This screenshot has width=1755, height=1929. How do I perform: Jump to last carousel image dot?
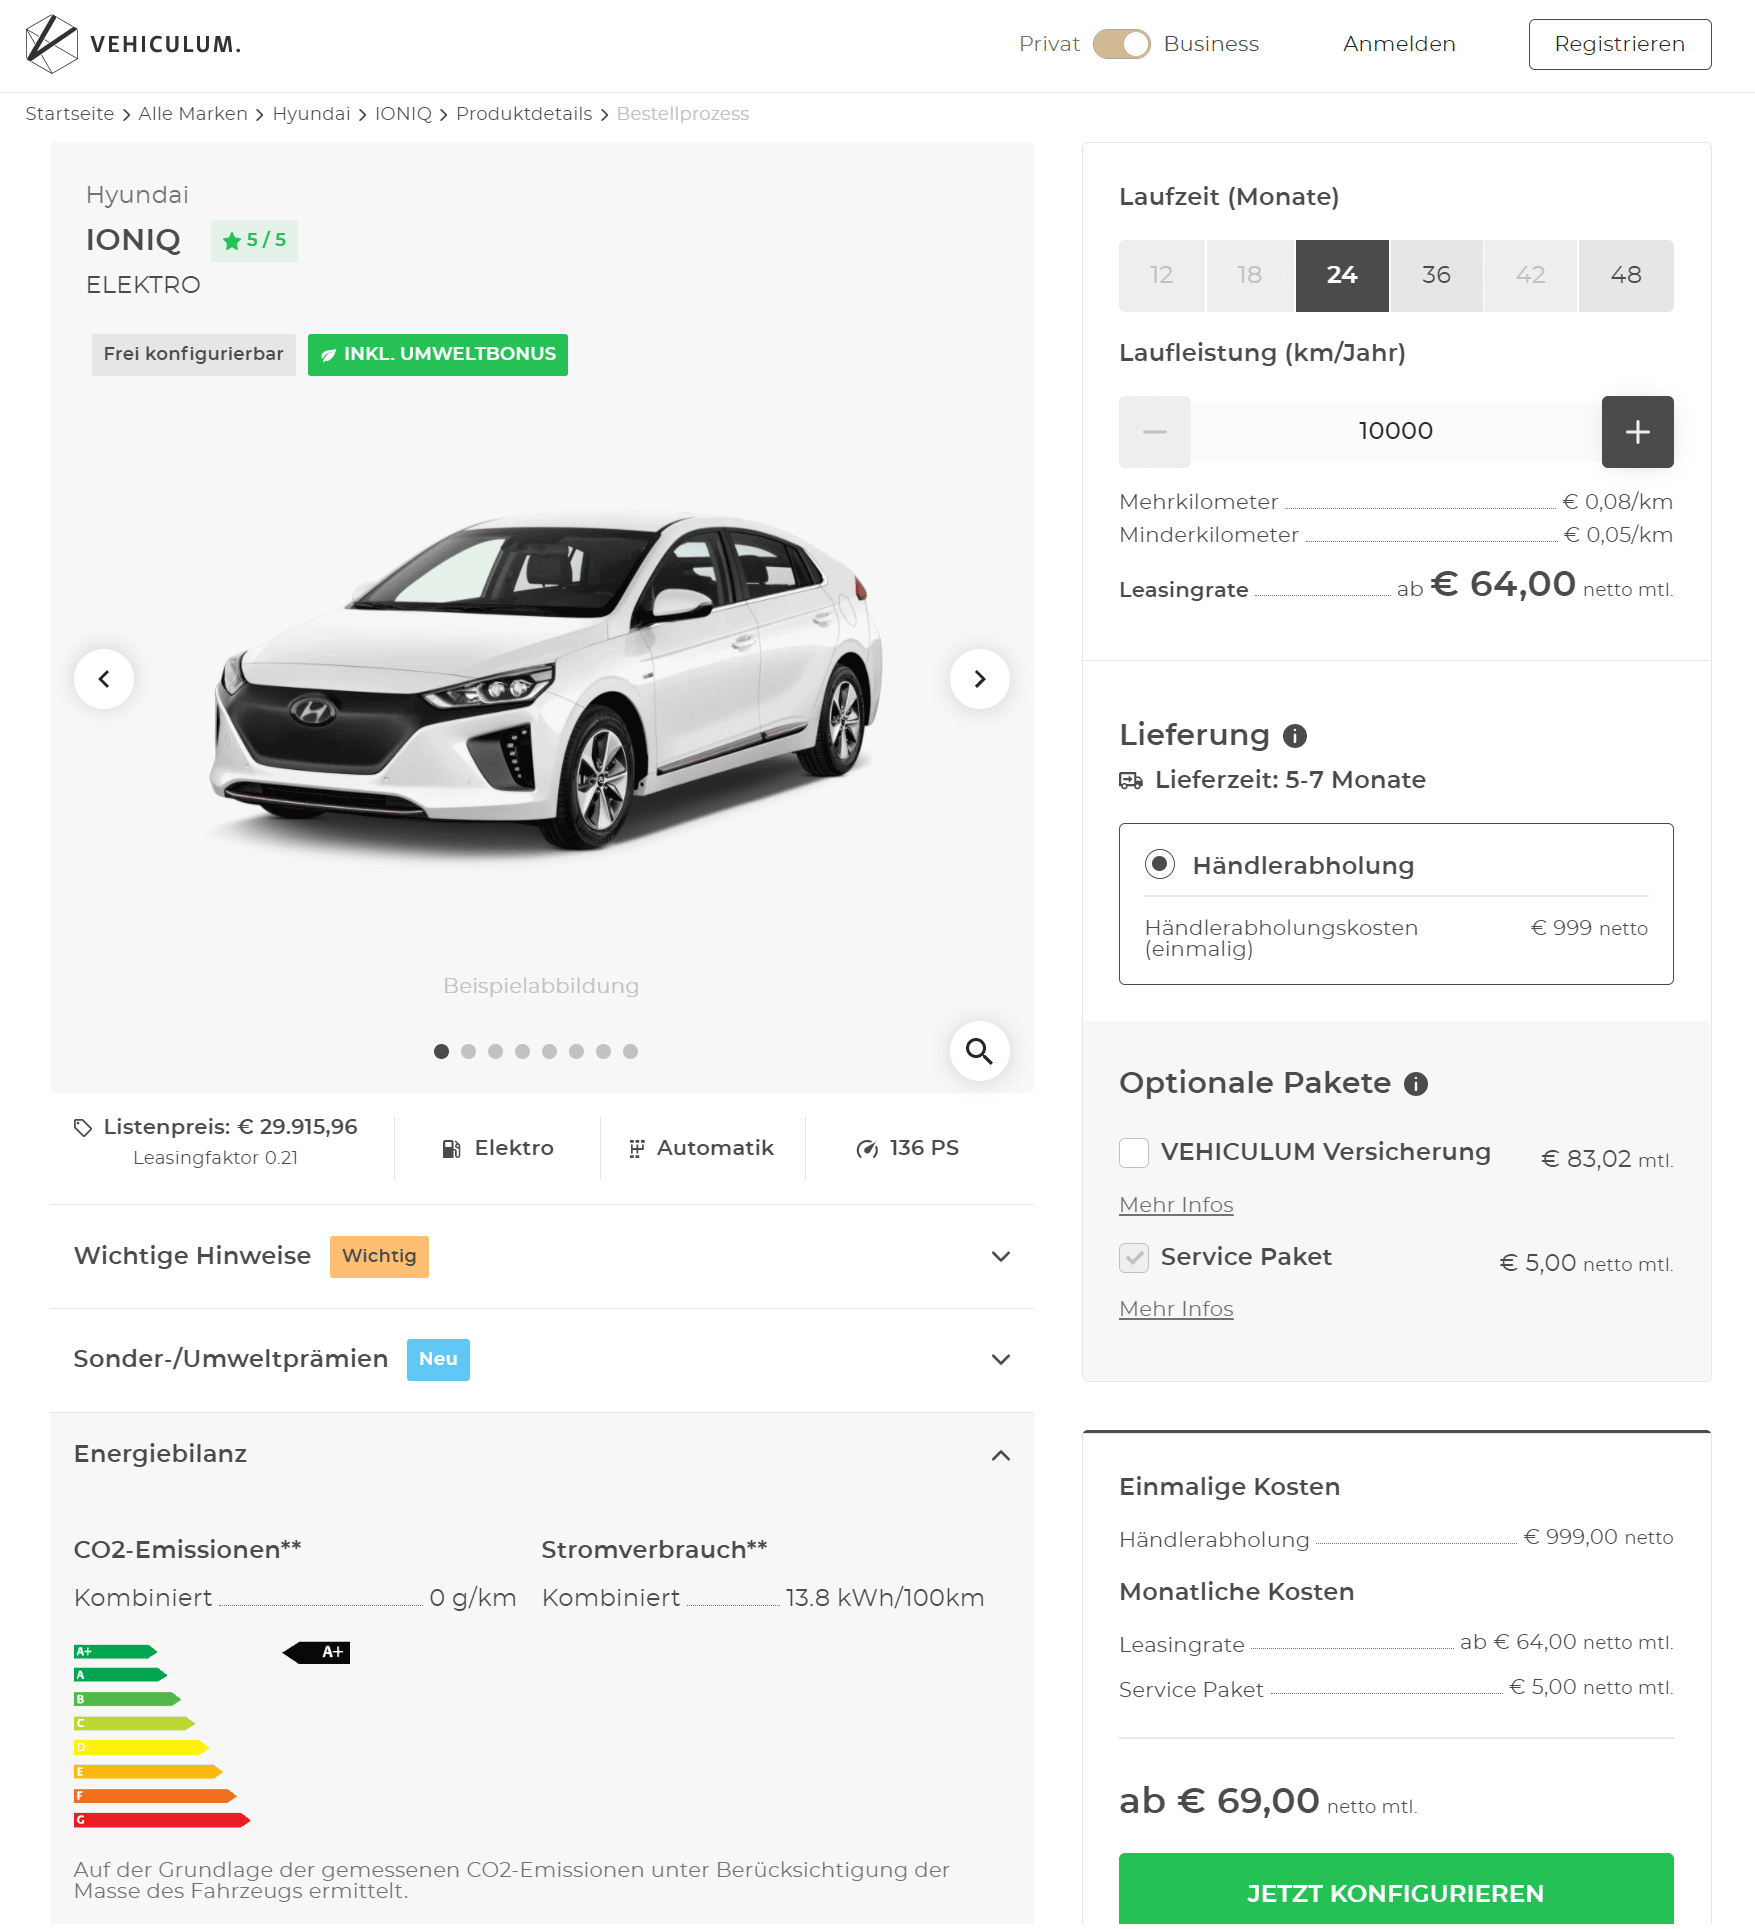coord(630,1051)
